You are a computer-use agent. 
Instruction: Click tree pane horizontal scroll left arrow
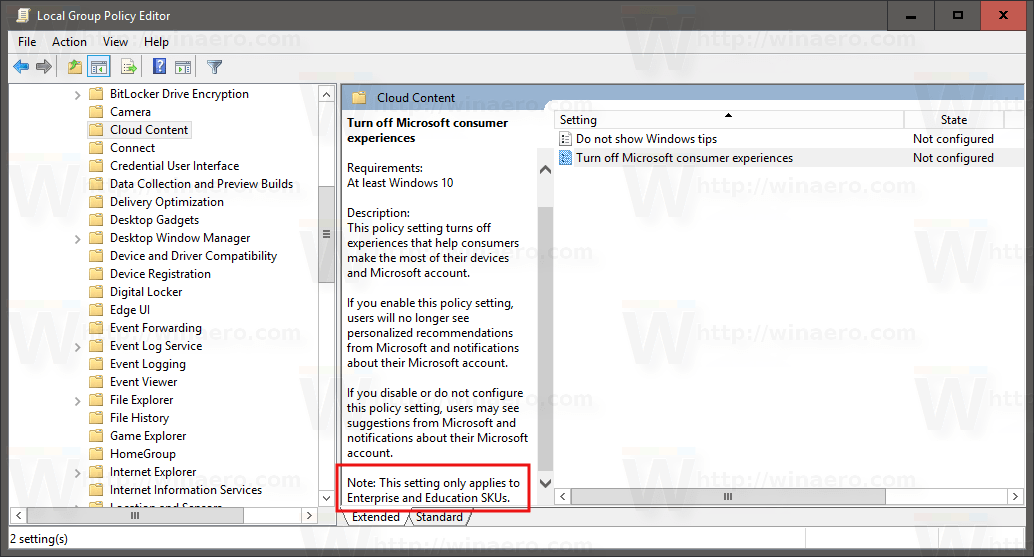(18, 515)
